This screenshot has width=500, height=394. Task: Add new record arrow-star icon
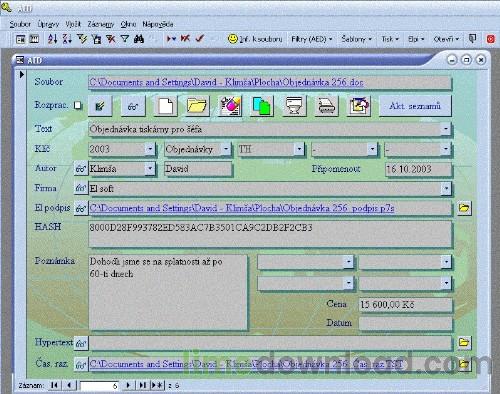[171, 39]
